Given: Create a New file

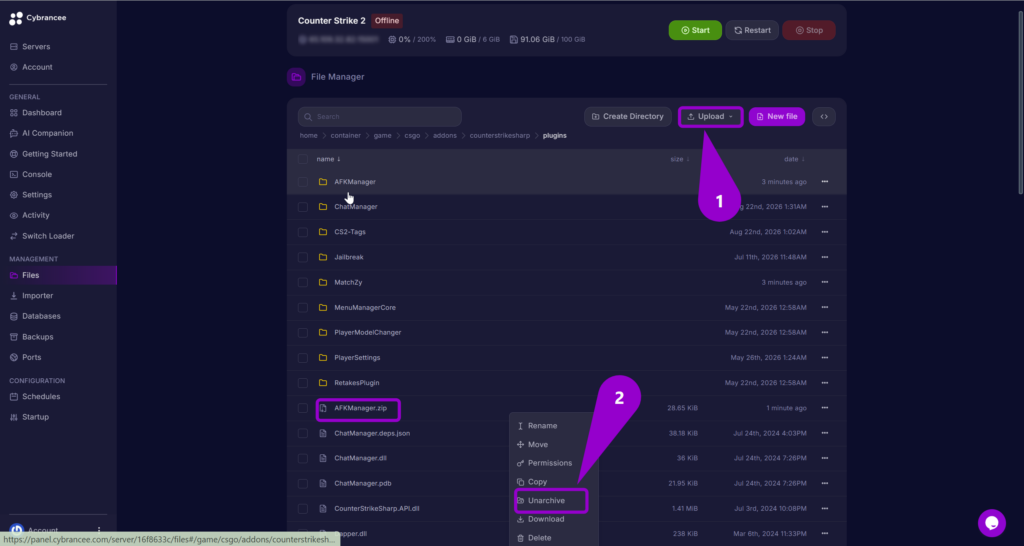Looking at the screenshot, I should (x=776, y=116).
